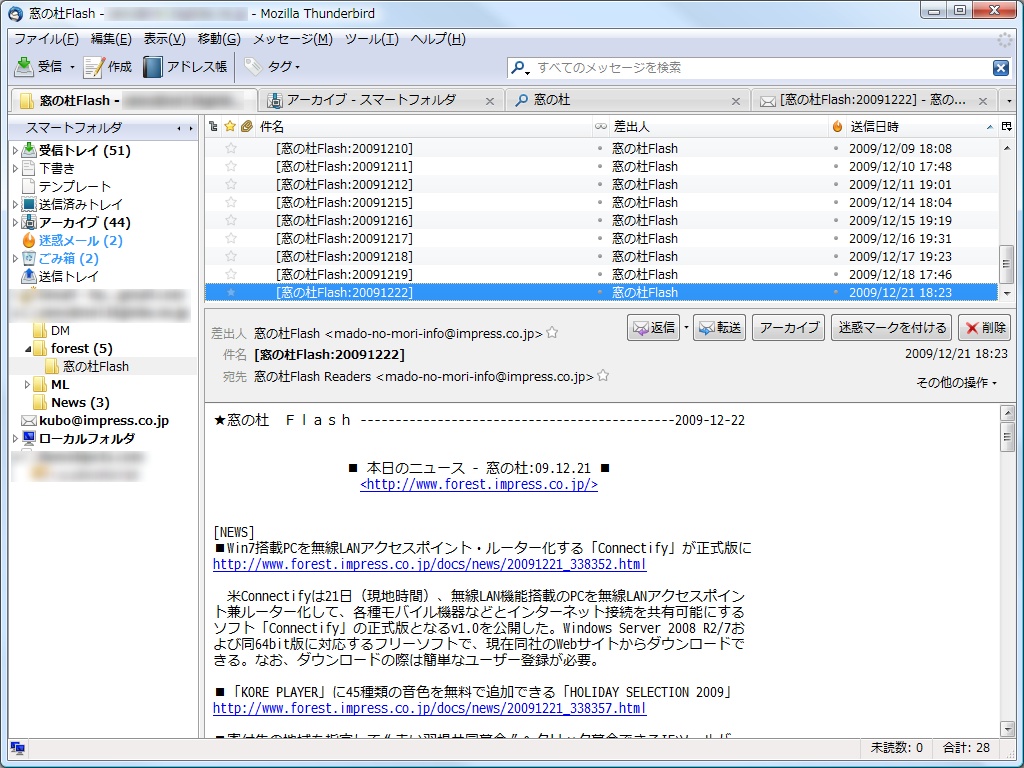The height and width of the screenshot is (768, 1024).
Task: Open the 移動 menu
Action: point(219,39)
